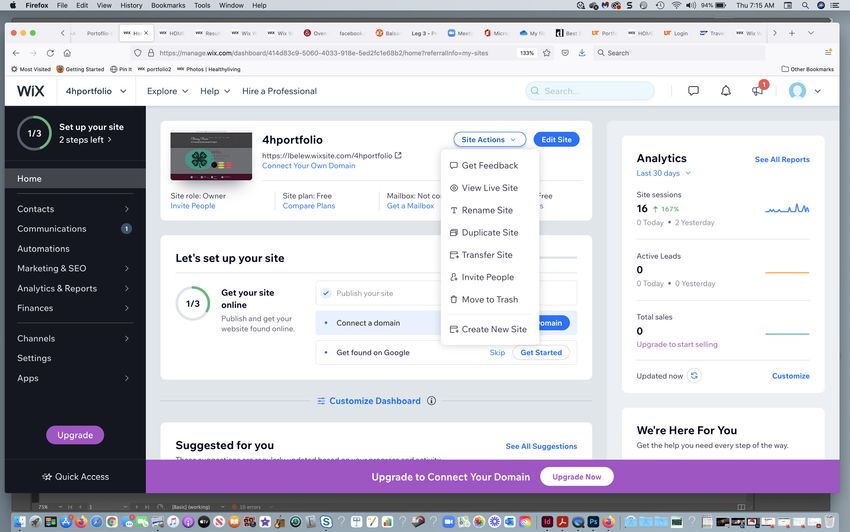
Task: Click the Upgrade Now button
Action: [577, 477]
